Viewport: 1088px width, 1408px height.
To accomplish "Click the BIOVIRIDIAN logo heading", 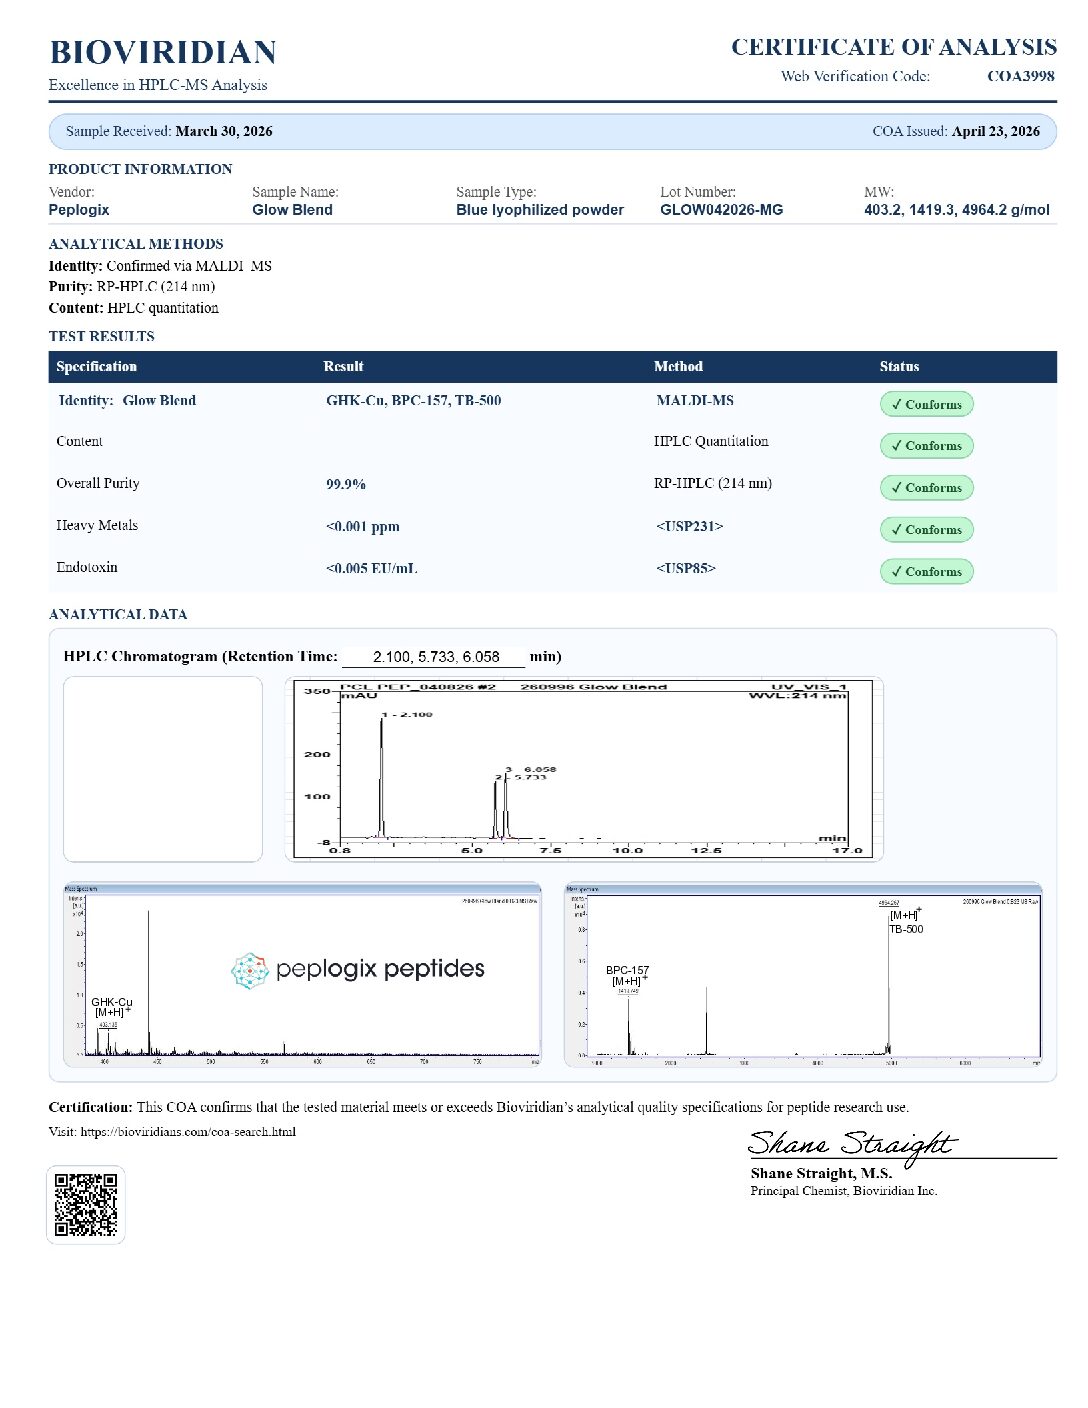I will 163,52.
